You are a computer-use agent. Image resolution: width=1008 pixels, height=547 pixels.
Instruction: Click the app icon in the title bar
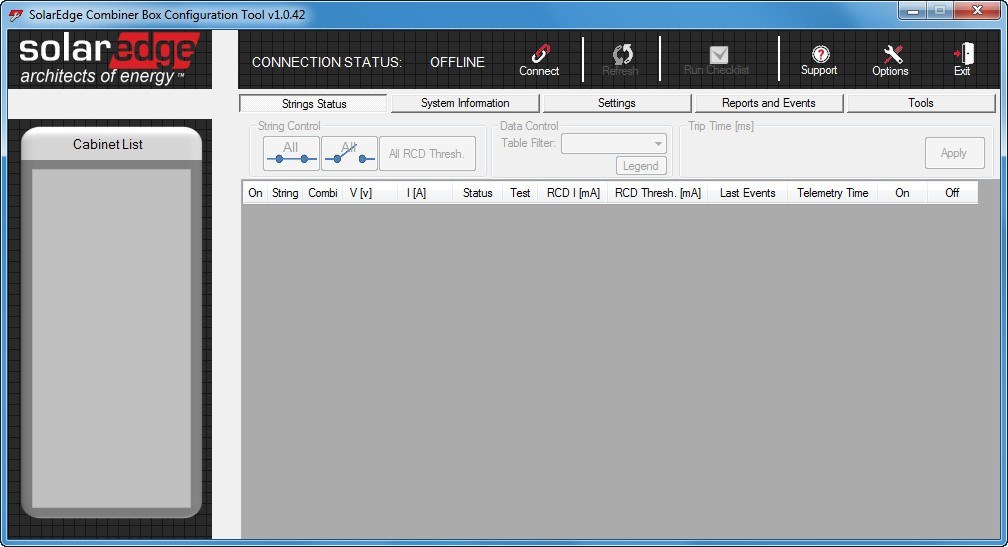click(15, 15)
